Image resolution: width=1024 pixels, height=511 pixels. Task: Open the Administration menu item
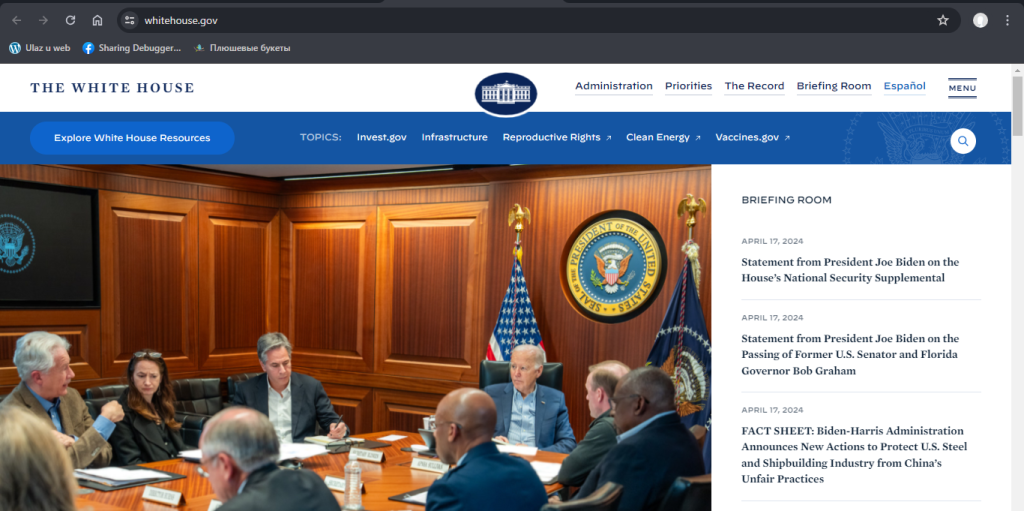tap(613, 86)
